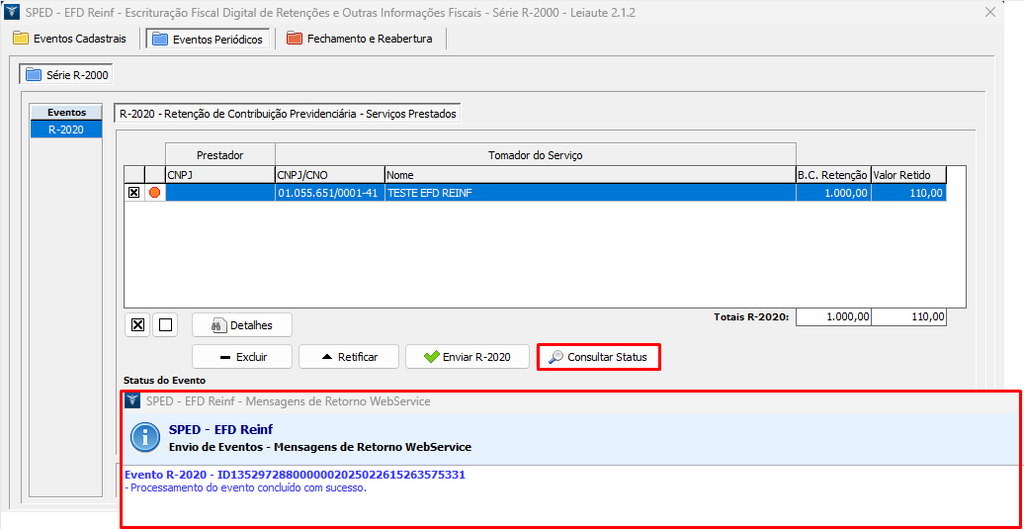Click the blue info icon in return message

click(146, 437)
